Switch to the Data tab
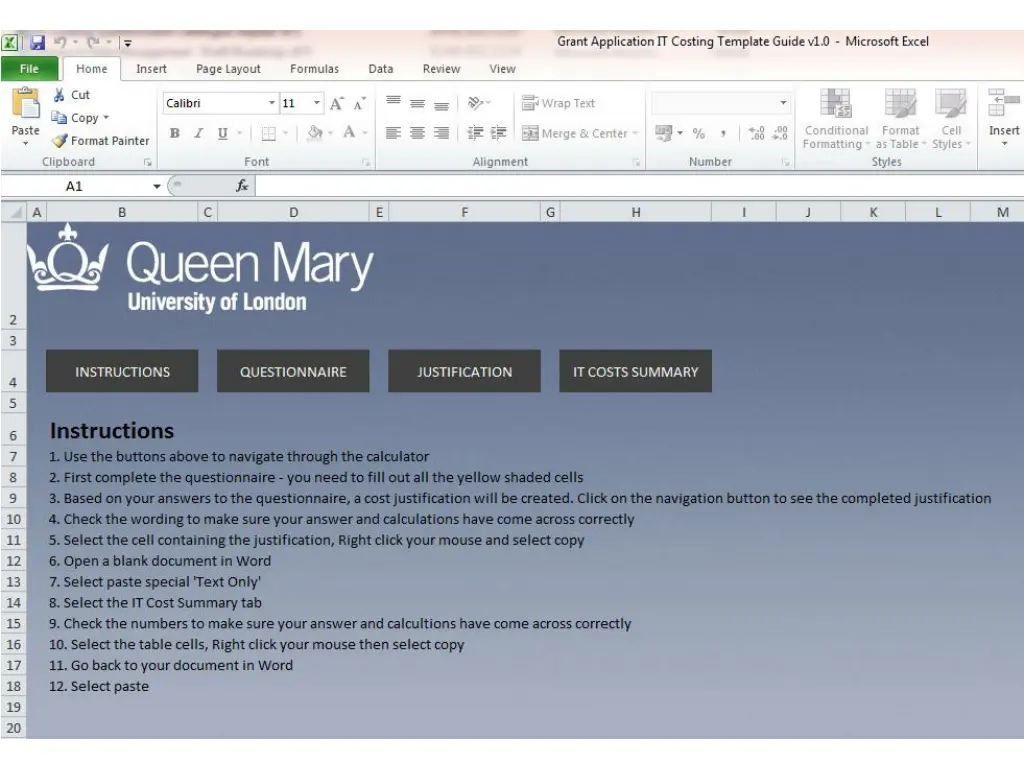The width and height of the screenshot is (1024, 768). [x=380, y=69]
